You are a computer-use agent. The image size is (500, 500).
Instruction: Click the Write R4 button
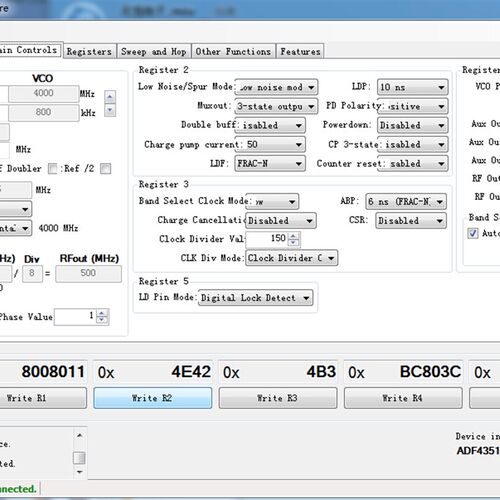[403, 398]
